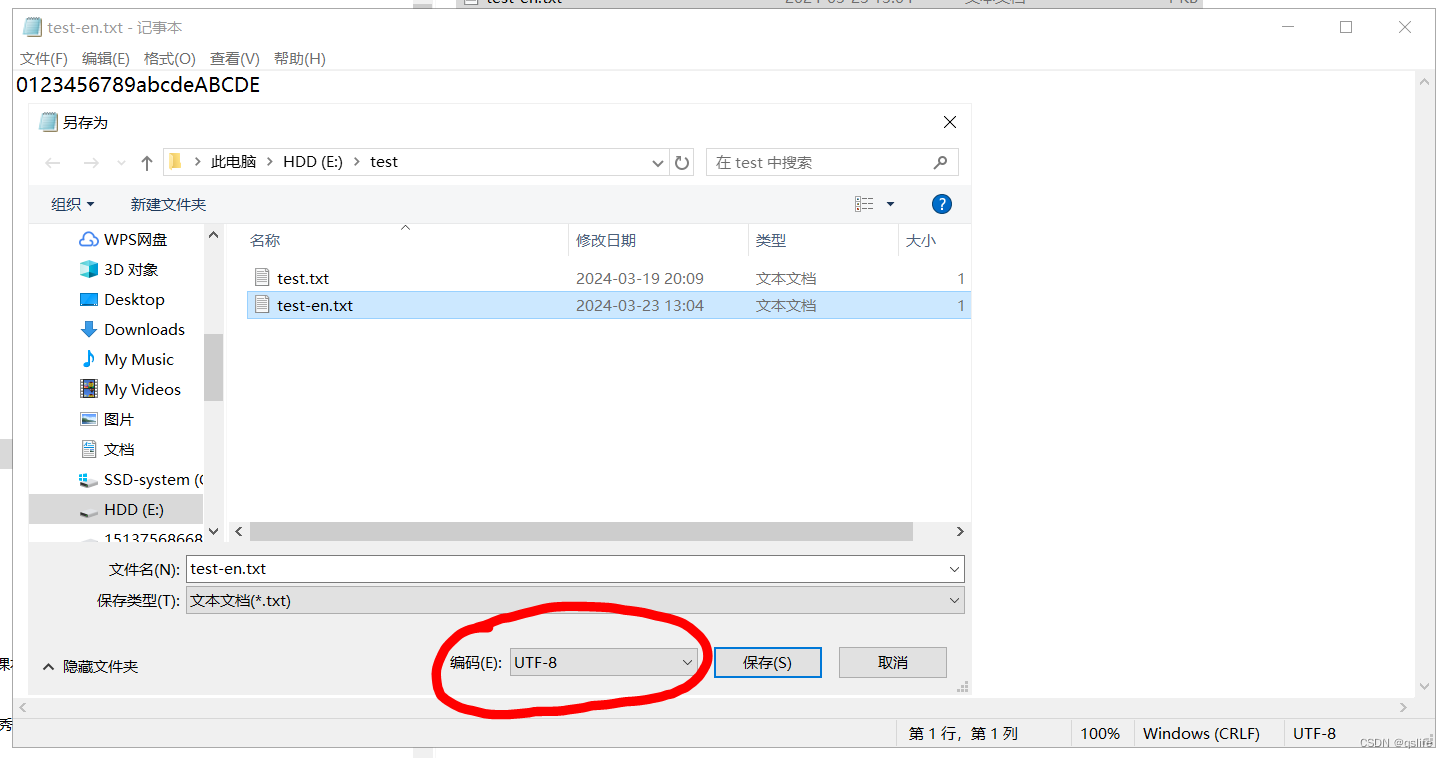Click date 2024-03-23 13:04 cell
Image resolution: width=1447 pixels, height=758 pixels.
[640, 305]
